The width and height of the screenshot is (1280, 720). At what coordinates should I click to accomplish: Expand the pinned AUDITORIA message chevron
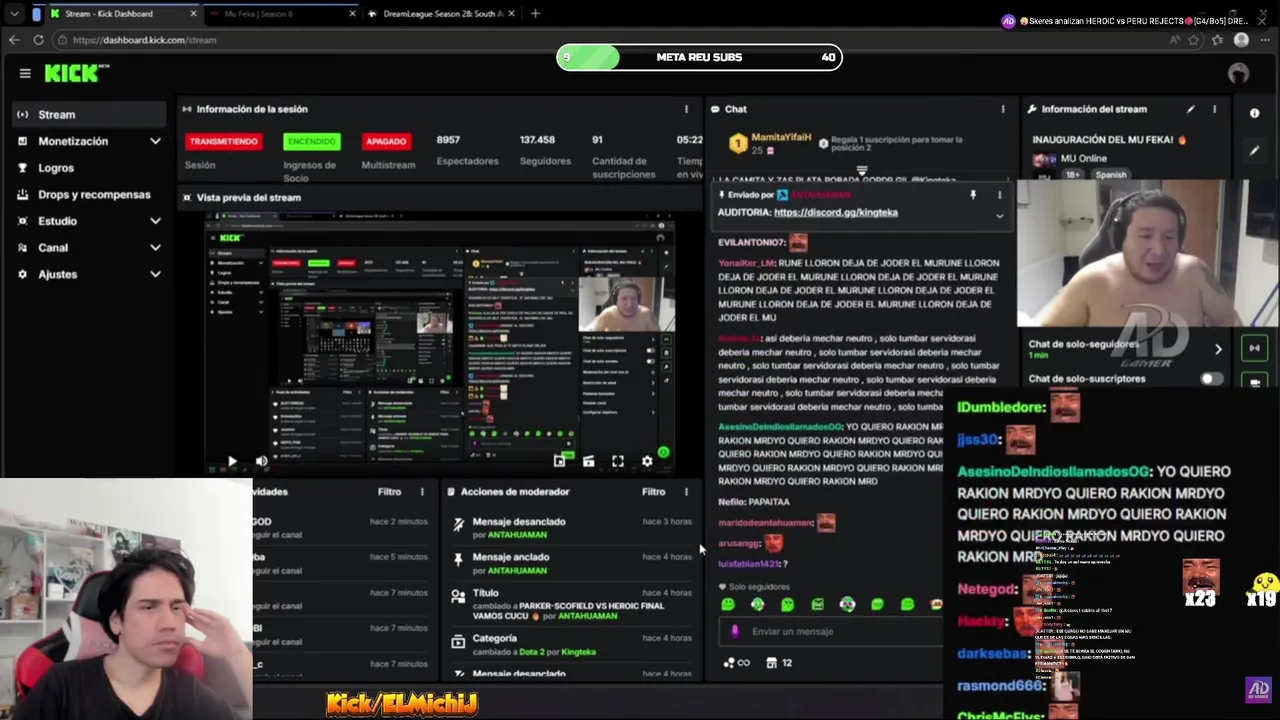click(x=999, y=215)
